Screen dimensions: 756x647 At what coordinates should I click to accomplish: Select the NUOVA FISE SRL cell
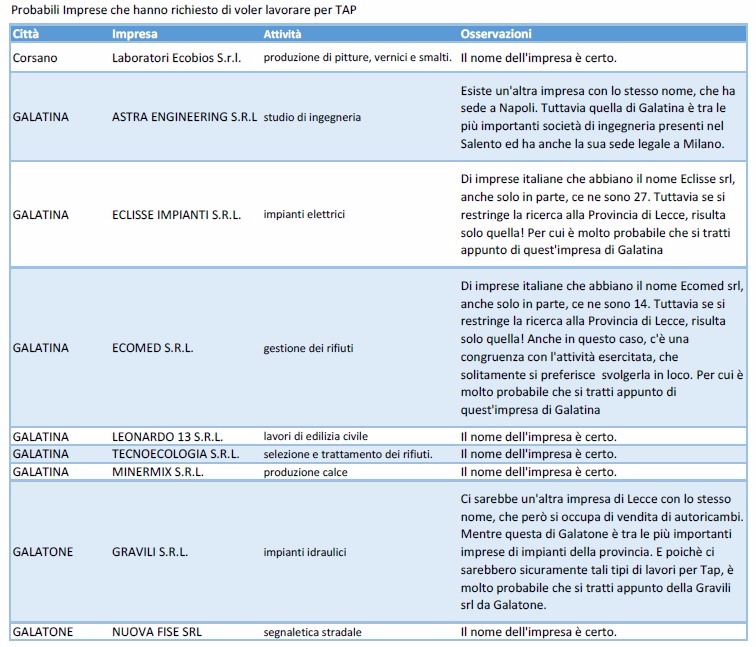[x=157, y=632]
